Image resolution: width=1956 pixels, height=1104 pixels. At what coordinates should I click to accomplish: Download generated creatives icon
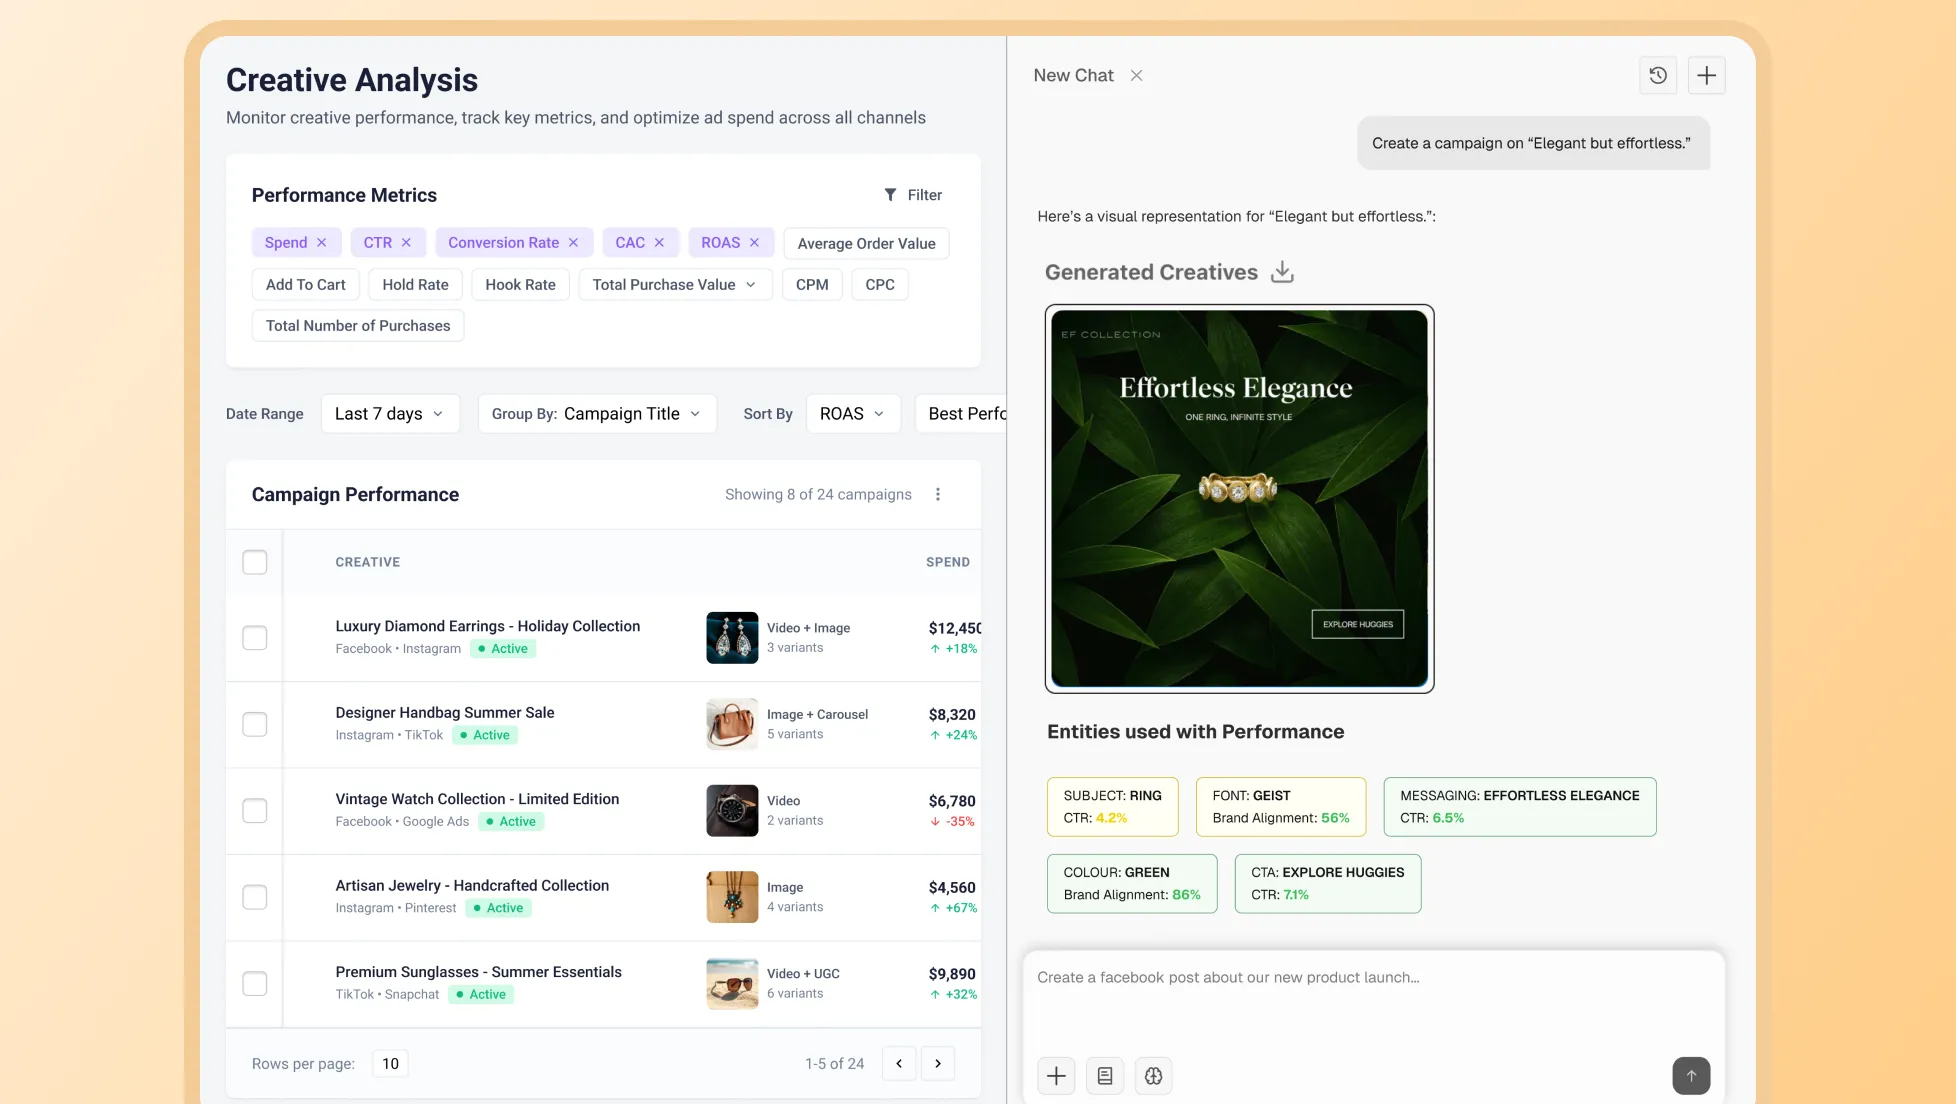(1282, 272)
